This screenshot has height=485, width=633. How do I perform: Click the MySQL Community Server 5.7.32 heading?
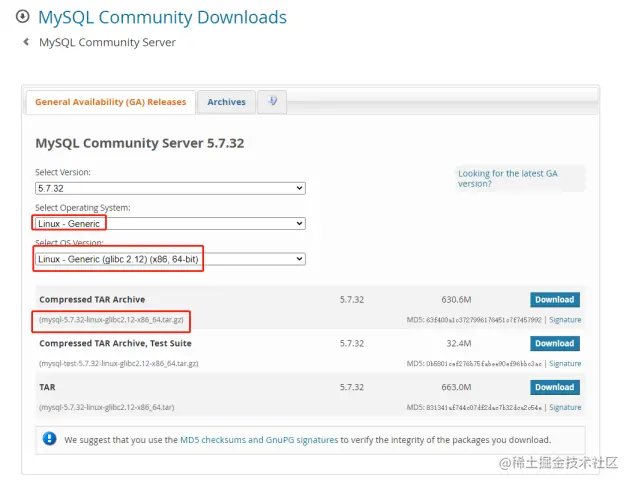click(x=140, y=143)
